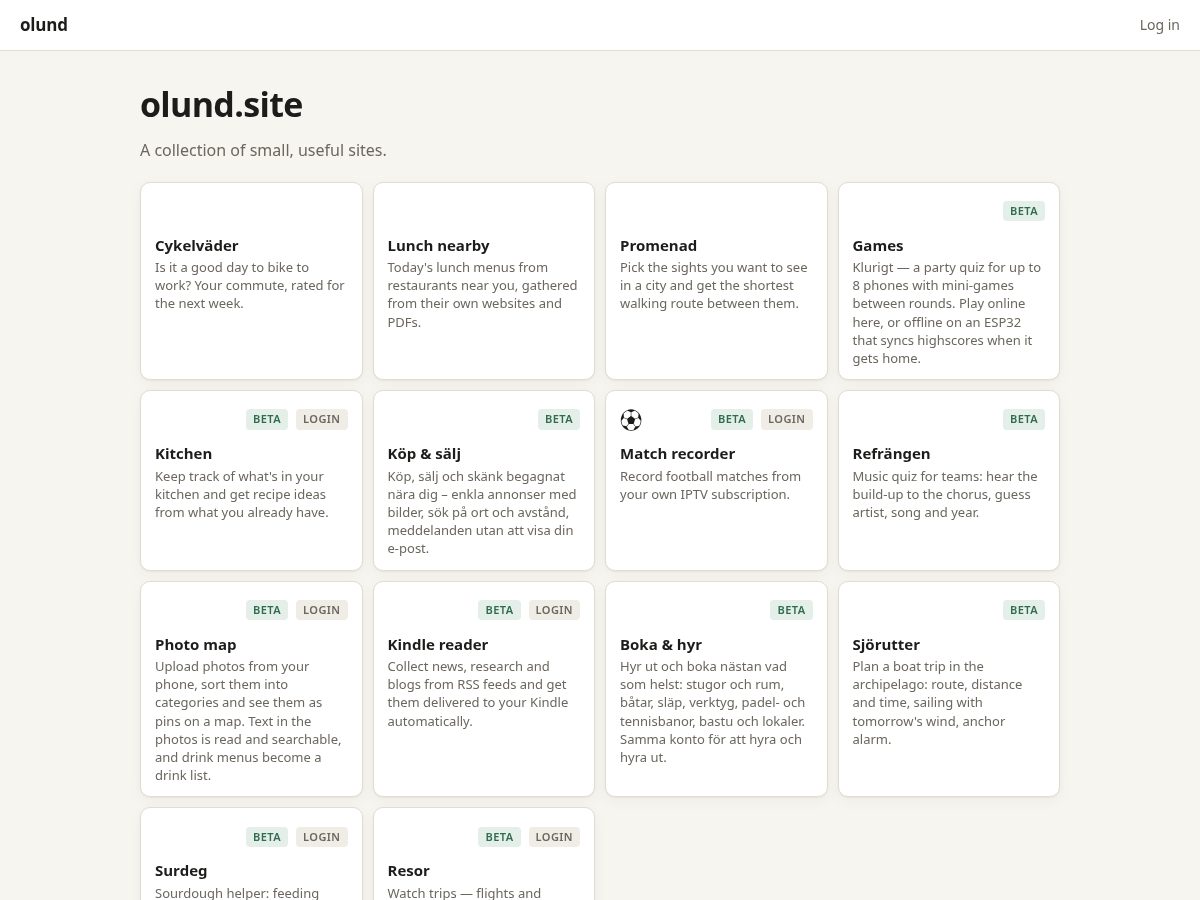Image resolution: width=1200 pixels, height=900 pixels.
Task: Click the BETA badge on Refrängen card
Action: 1024,419
